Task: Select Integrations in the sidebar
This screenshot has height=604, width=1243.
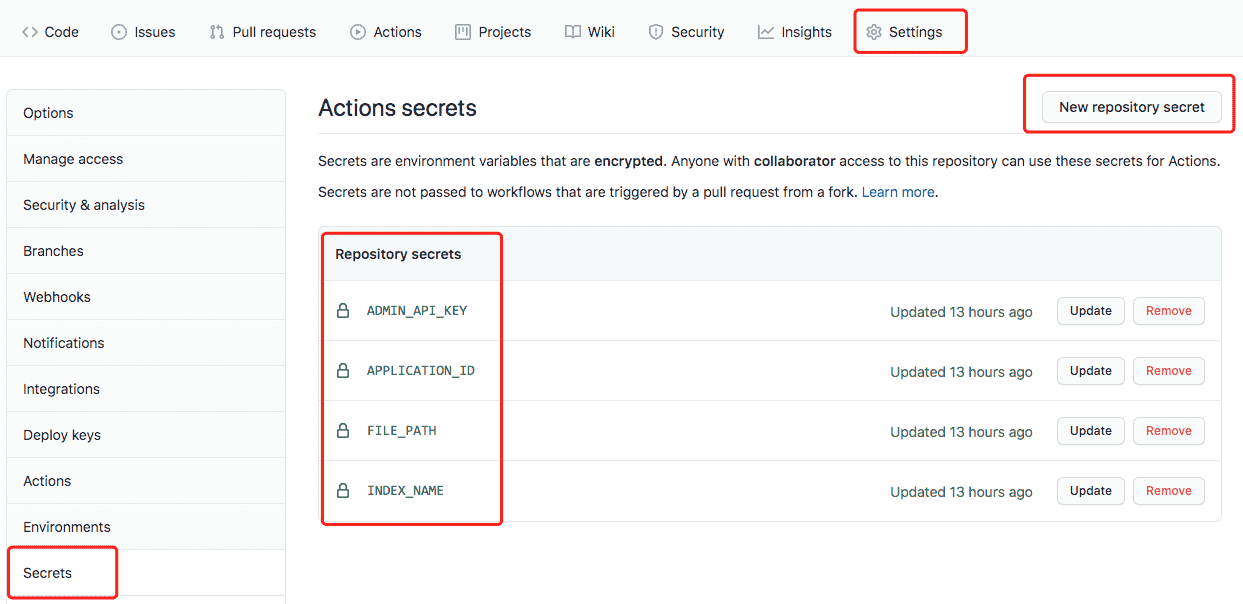Action: click(x=146, y=389)
